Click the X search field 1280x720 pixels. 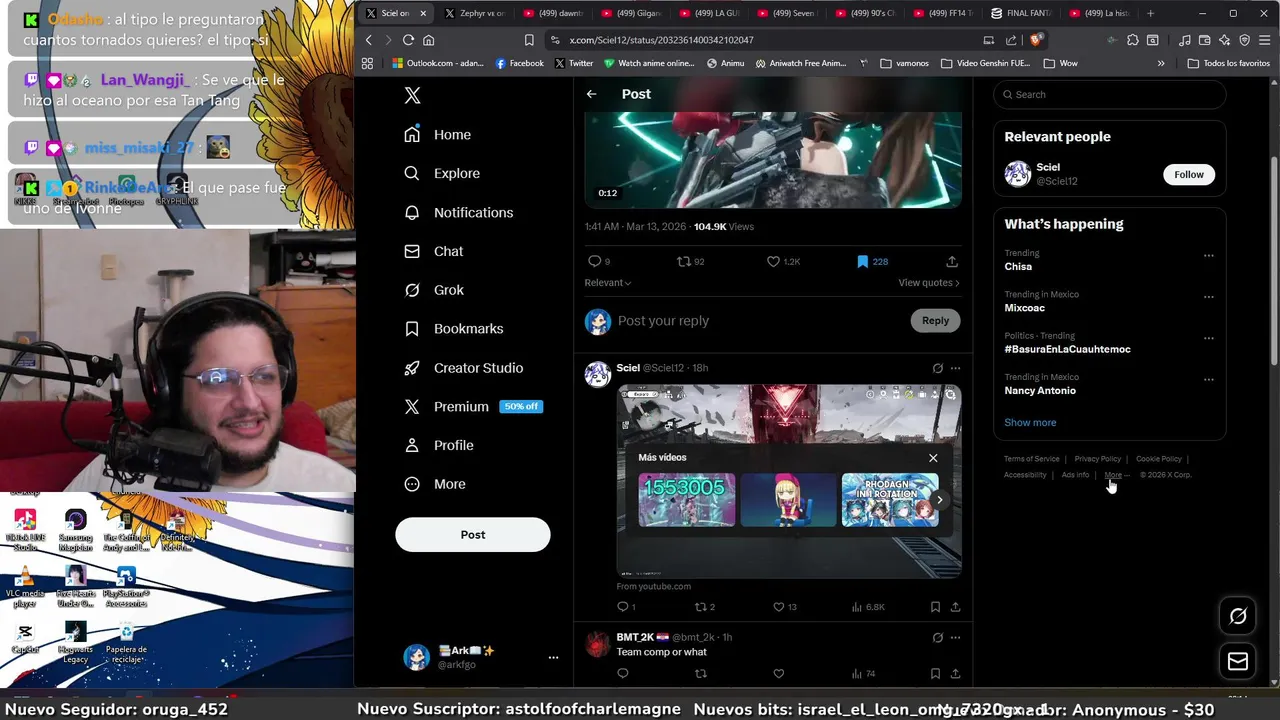pyautogui.click(x=1110, y=95)
